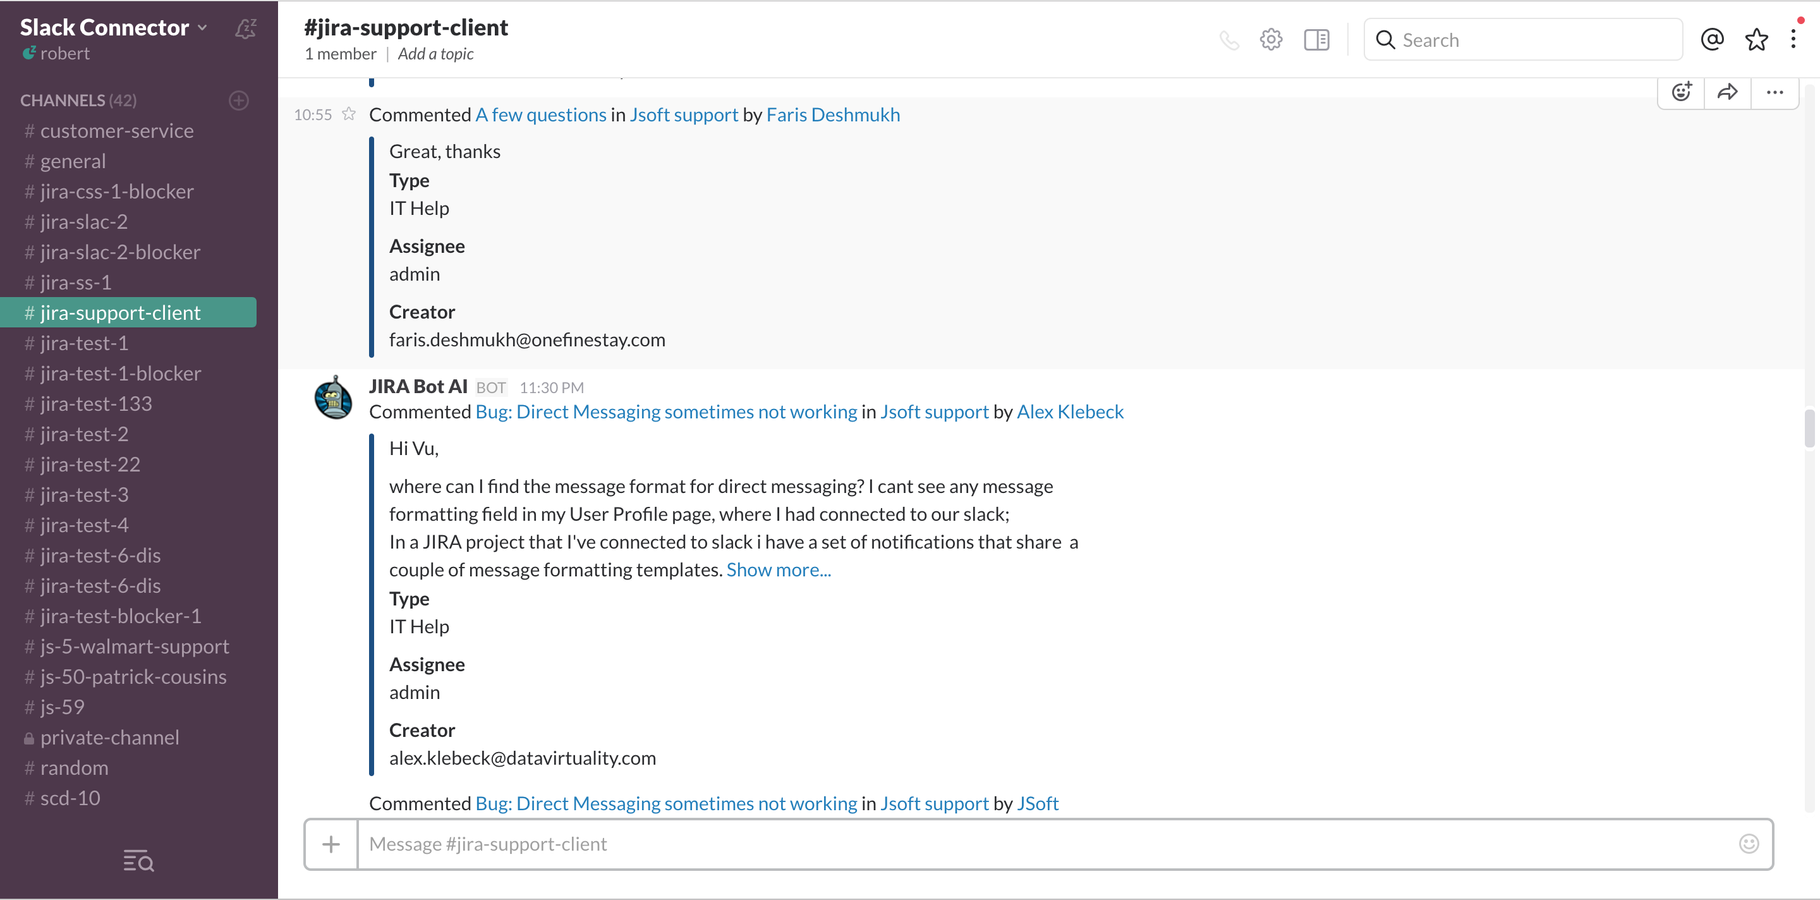The width and height of the screenshot is (1820, 900).
Task: Click alex.klebeck@datavirtuality.com creator email
Action: point(523,758)
